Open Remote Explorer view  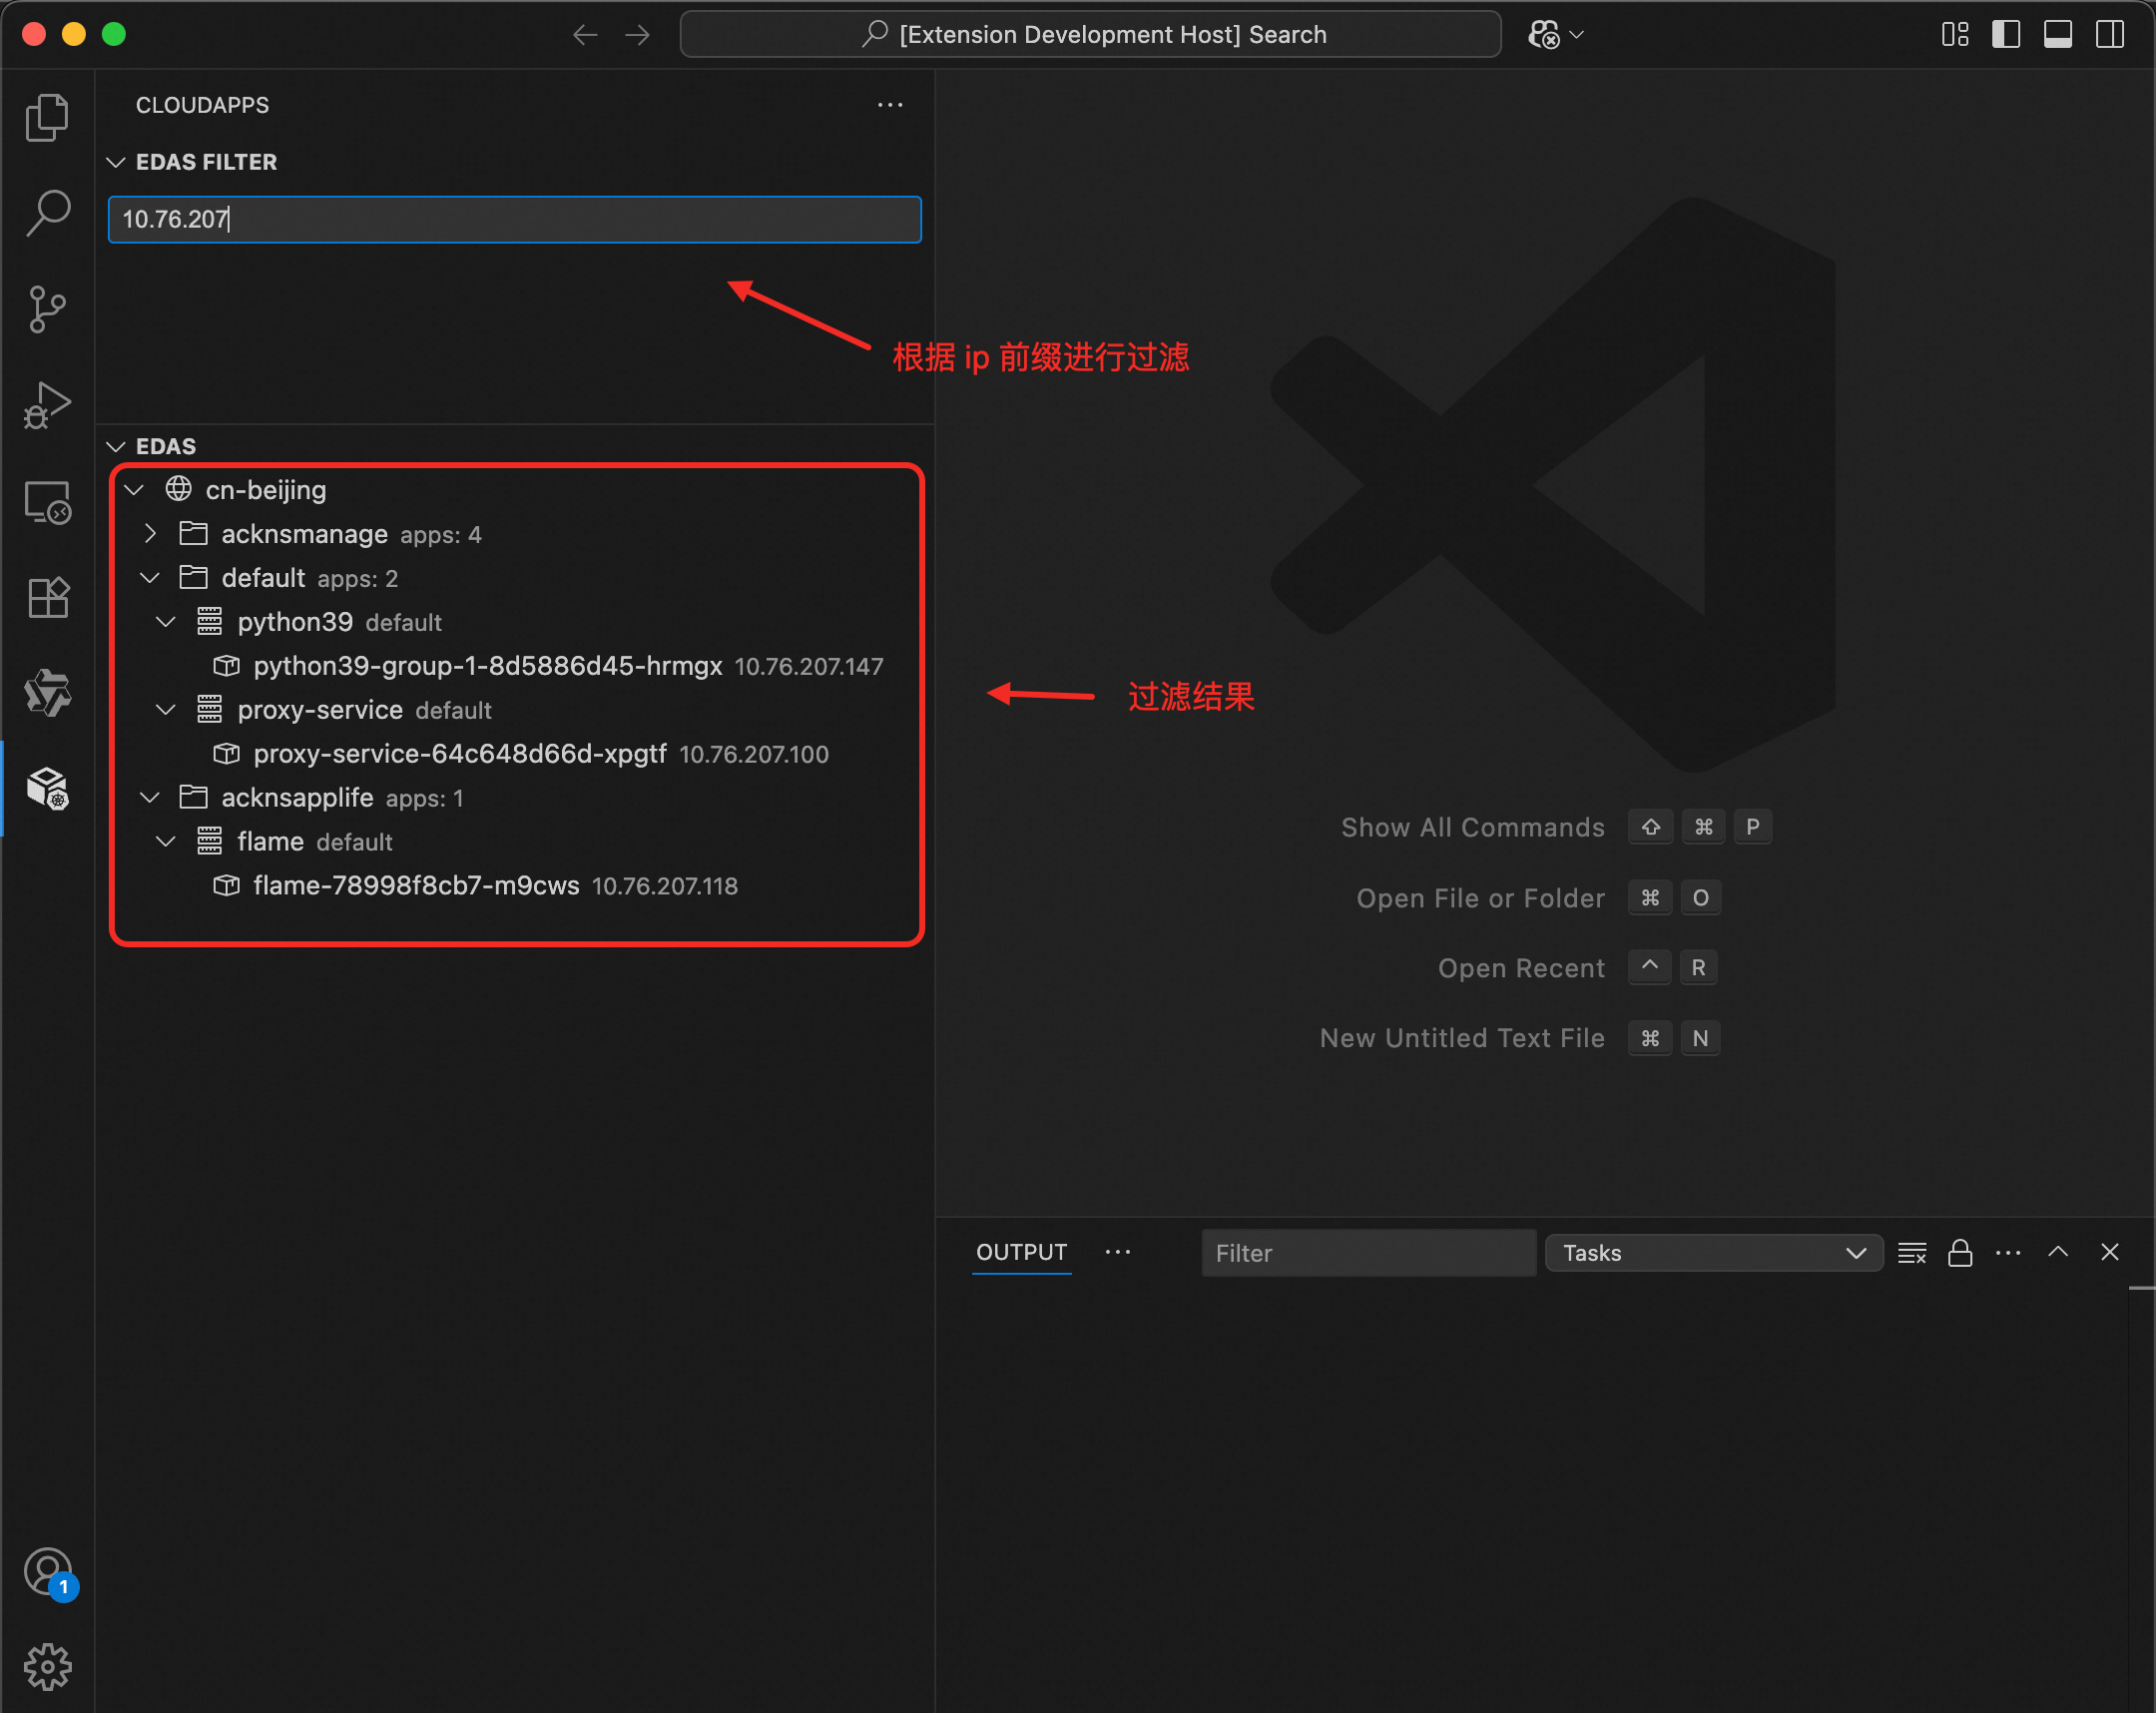47,502
